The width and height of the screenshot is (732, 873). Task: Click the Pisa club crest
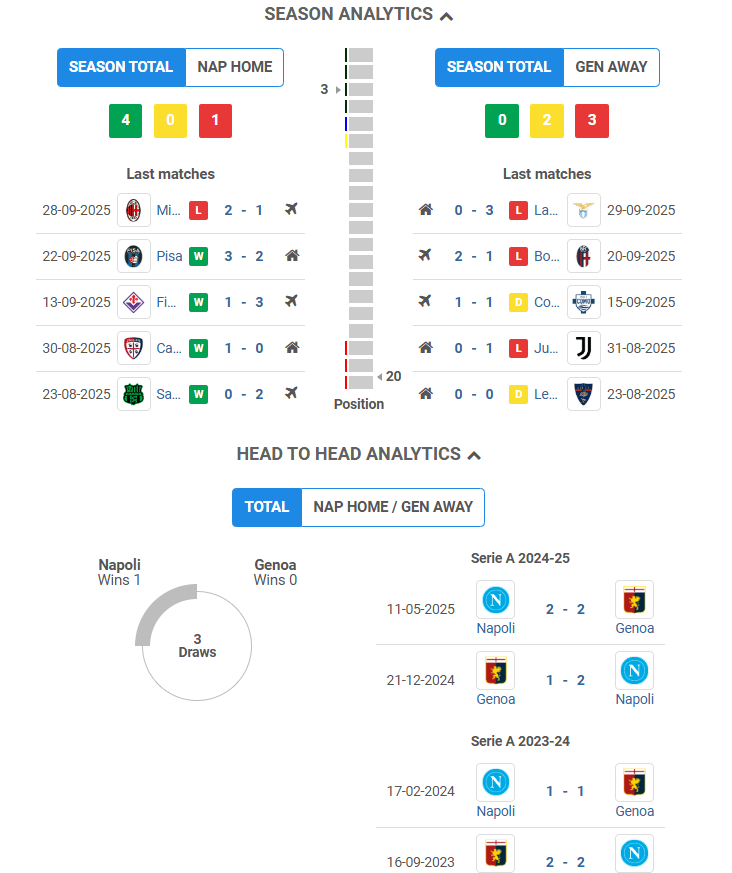(134, 256)
